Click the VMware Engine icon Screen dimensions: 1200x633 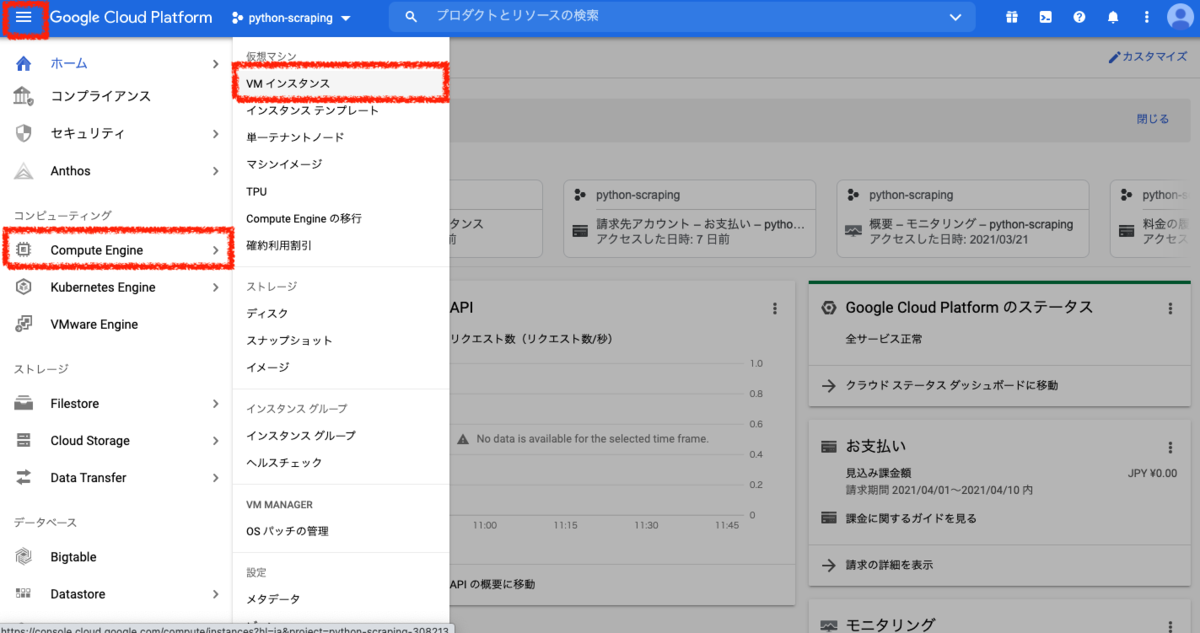[x=24, y=324]
